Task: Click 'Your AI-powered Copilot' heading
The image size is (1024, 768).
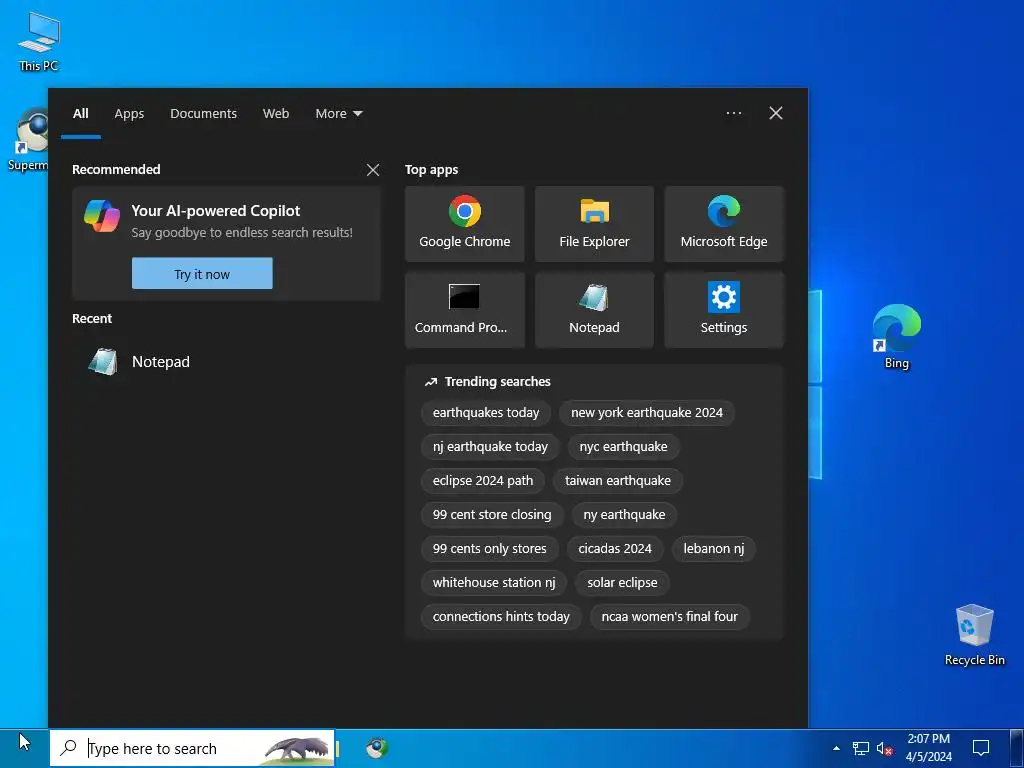Action: point(216,211)
